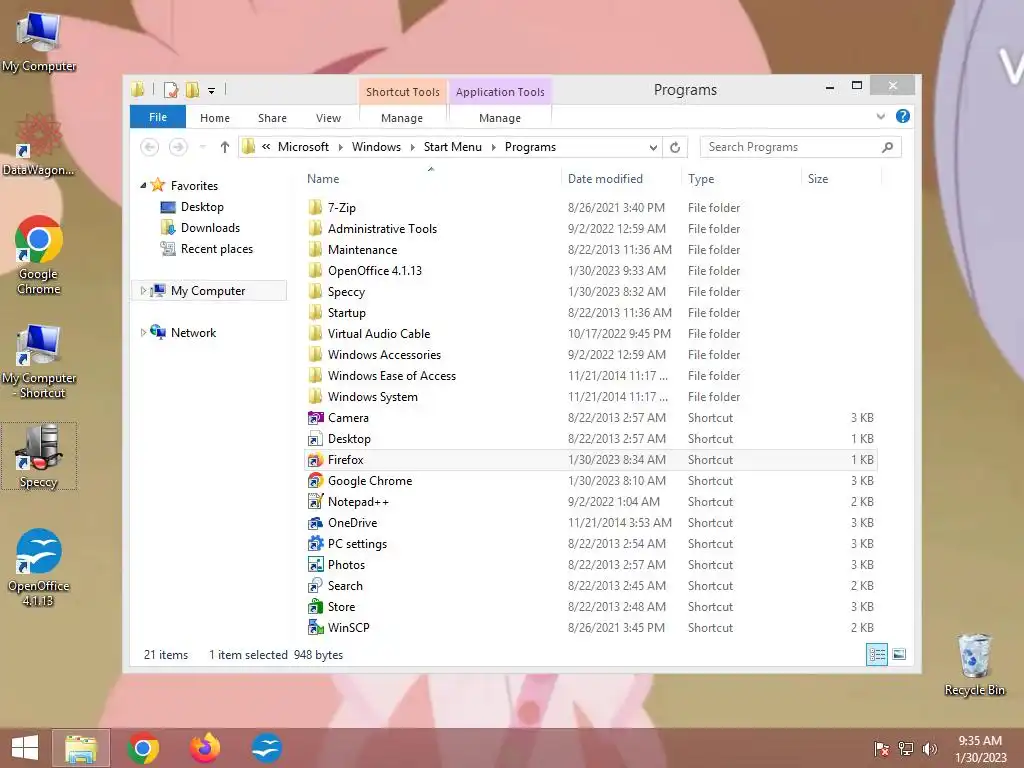The height and width of the screenshot is (768, 1024).
Task: Expand the ribbon with the chevron
Action: (x=880, y=116)
